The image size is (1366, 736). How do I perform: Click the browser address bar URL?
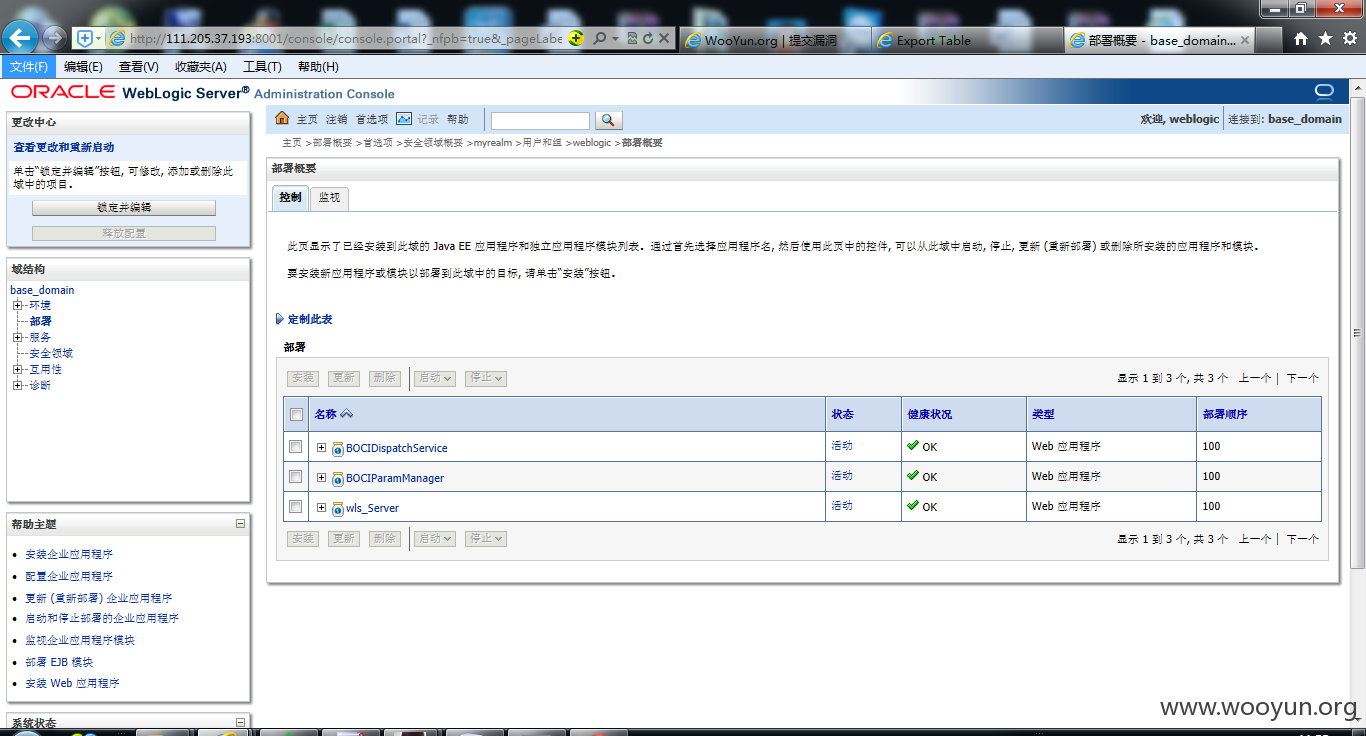click(x=346, y=39)
